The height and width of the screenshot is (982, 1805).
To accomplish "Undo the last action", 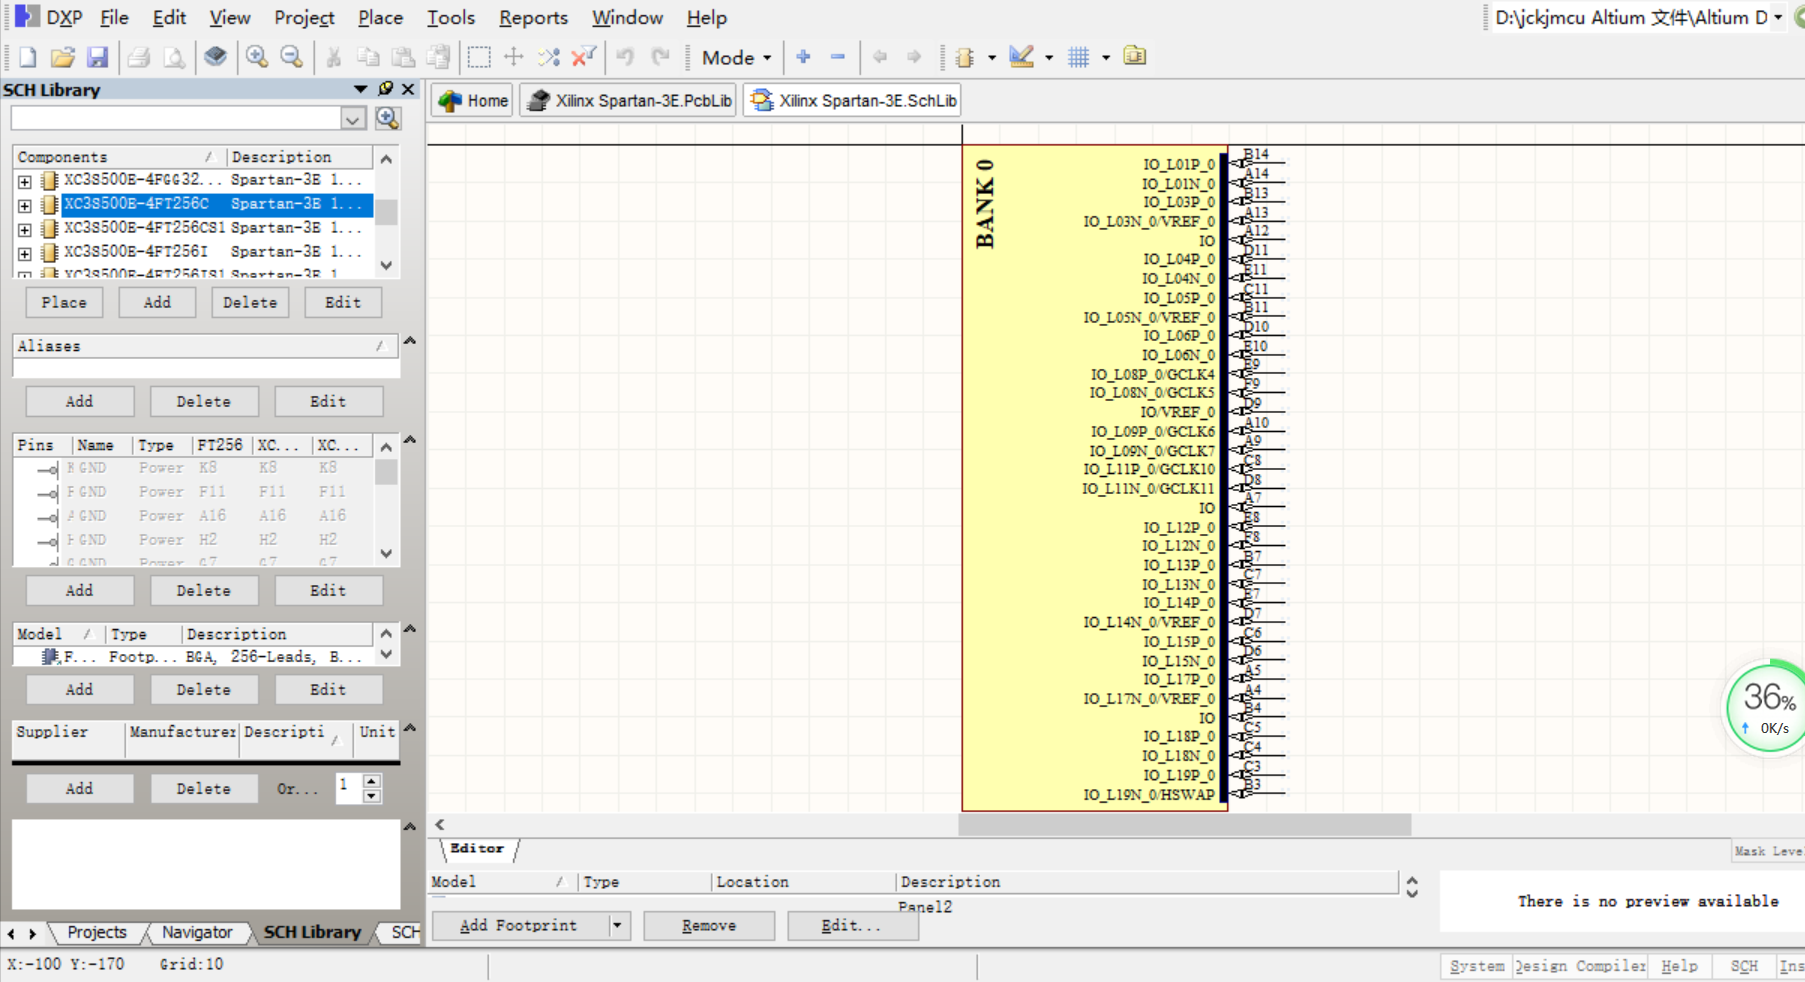I will tap(626, 57).
